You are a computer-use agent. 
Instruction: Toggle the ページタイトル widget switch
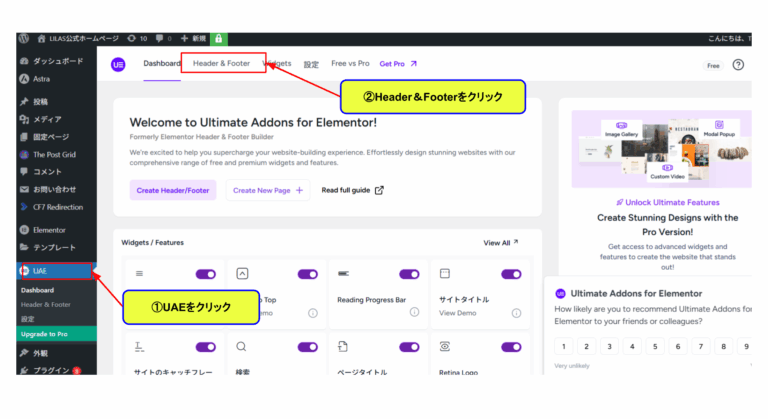coord(409,347)
